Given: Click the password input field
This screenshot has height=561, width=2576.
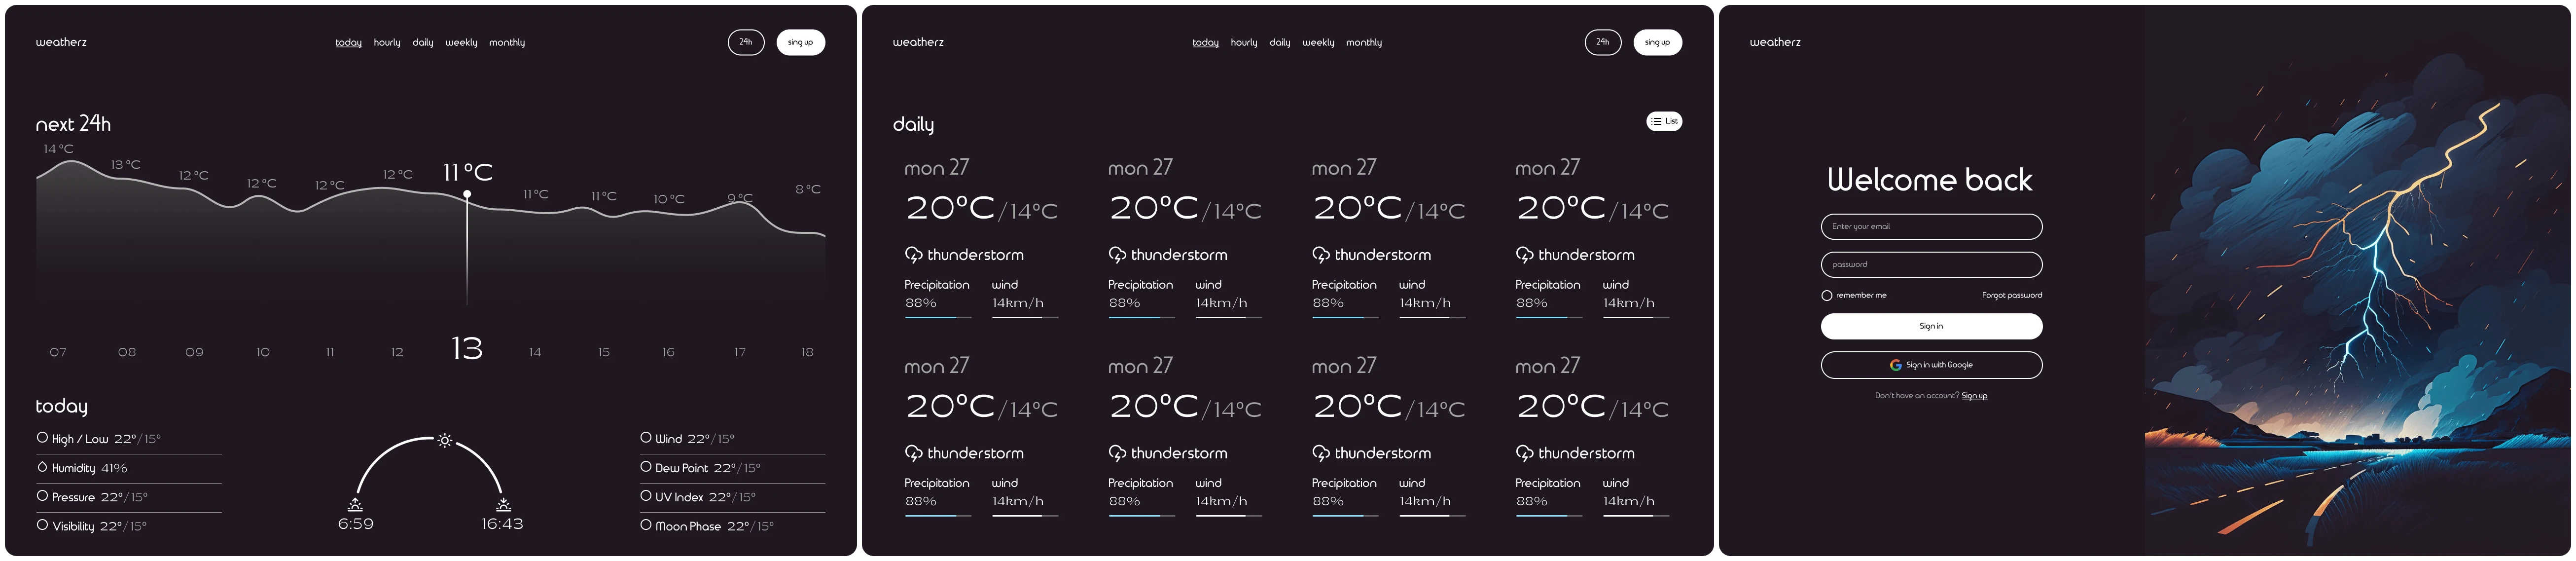Looking at the screenshot, I should click(x=1931, y=264).
